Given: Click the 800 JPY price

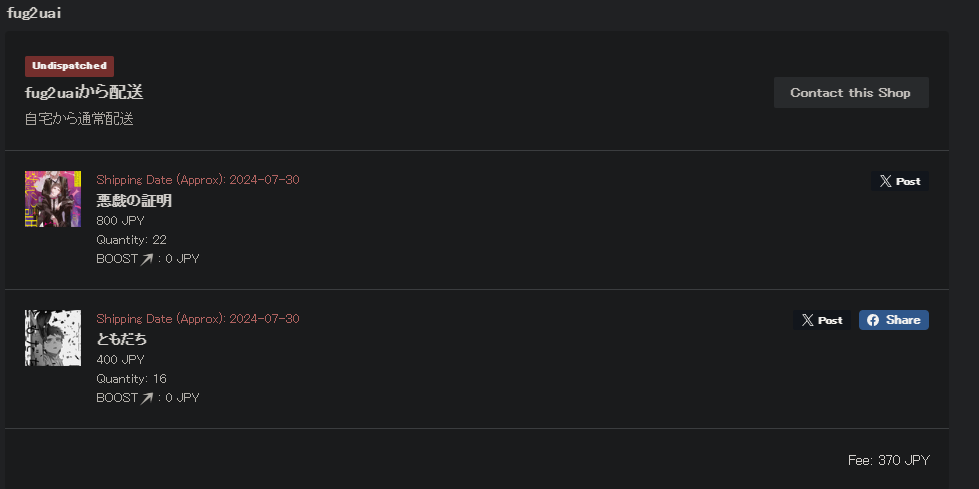Looking at the screenshot, I should (120, 220).
